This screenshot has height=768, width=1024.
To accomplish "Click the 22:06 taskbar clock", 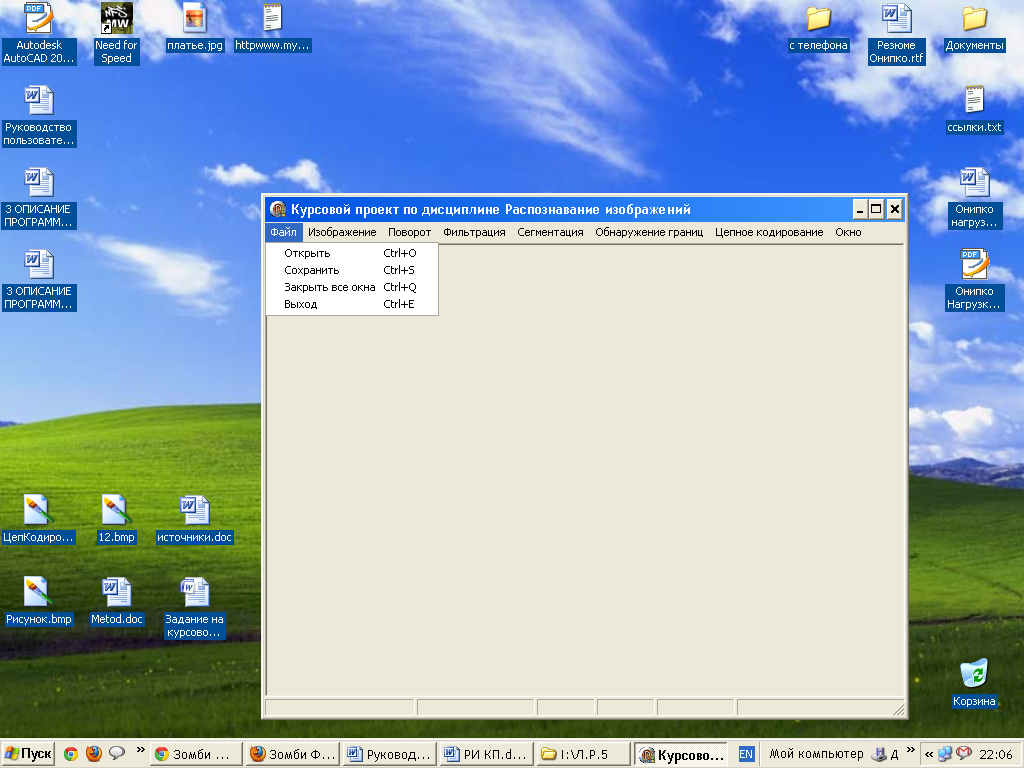I will 996,754.
